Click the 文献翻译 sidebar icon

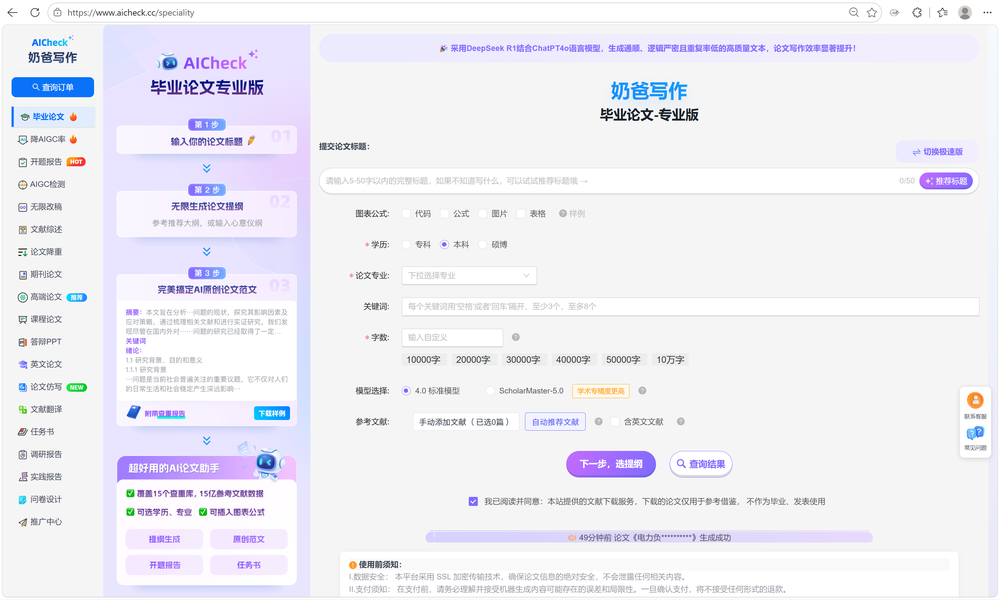[x=22, y=409]
